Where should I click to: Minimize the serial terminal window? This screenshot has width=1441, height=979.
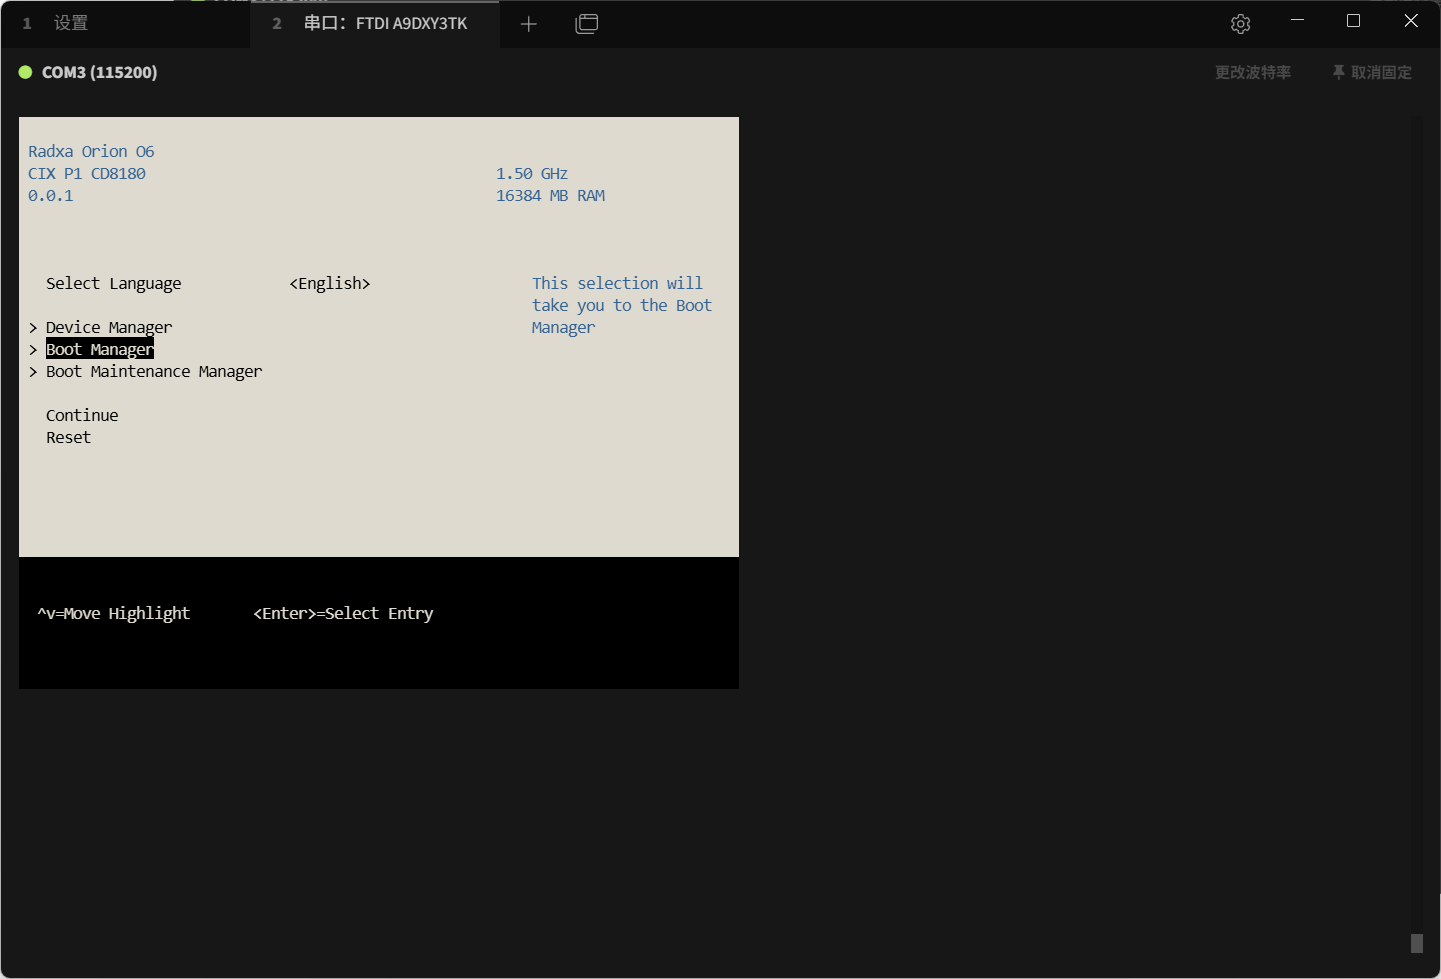click(1297, 21)
